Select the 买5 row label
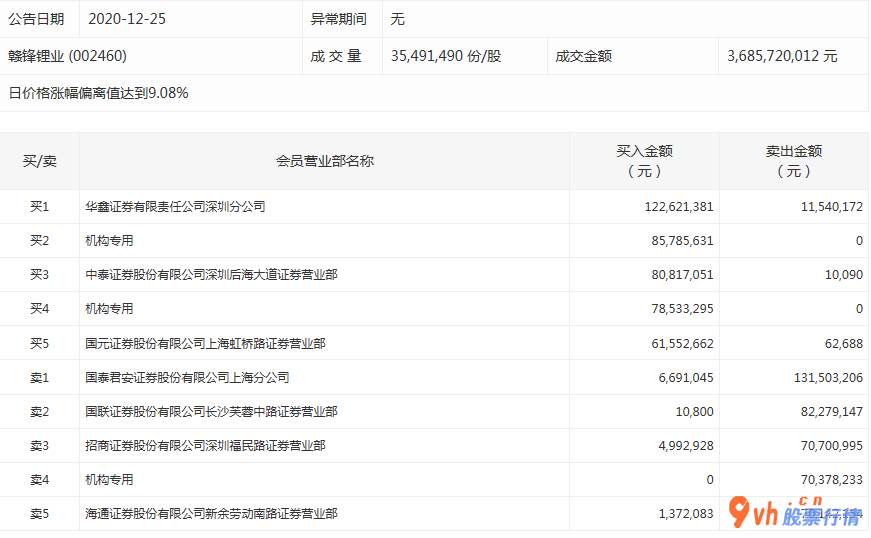This screenshot has height=538, width=871. click(x=39, y=343)
